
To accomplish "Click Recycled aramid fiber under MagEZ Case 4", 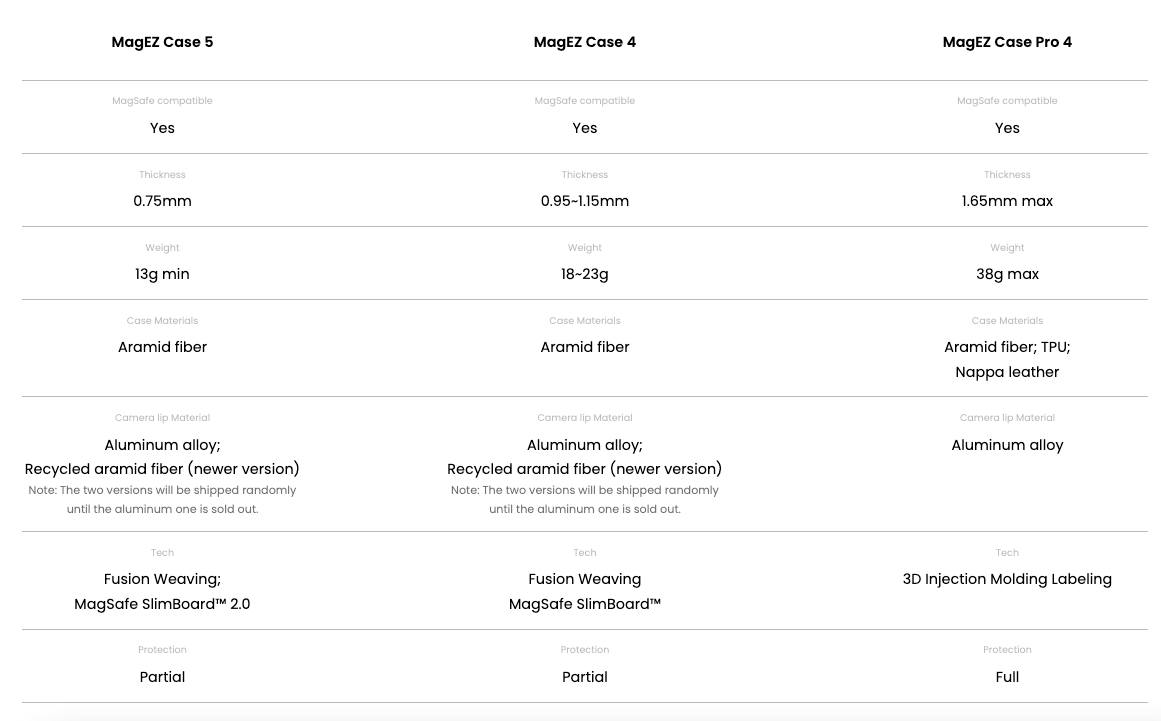I will (x=585, y=469).
